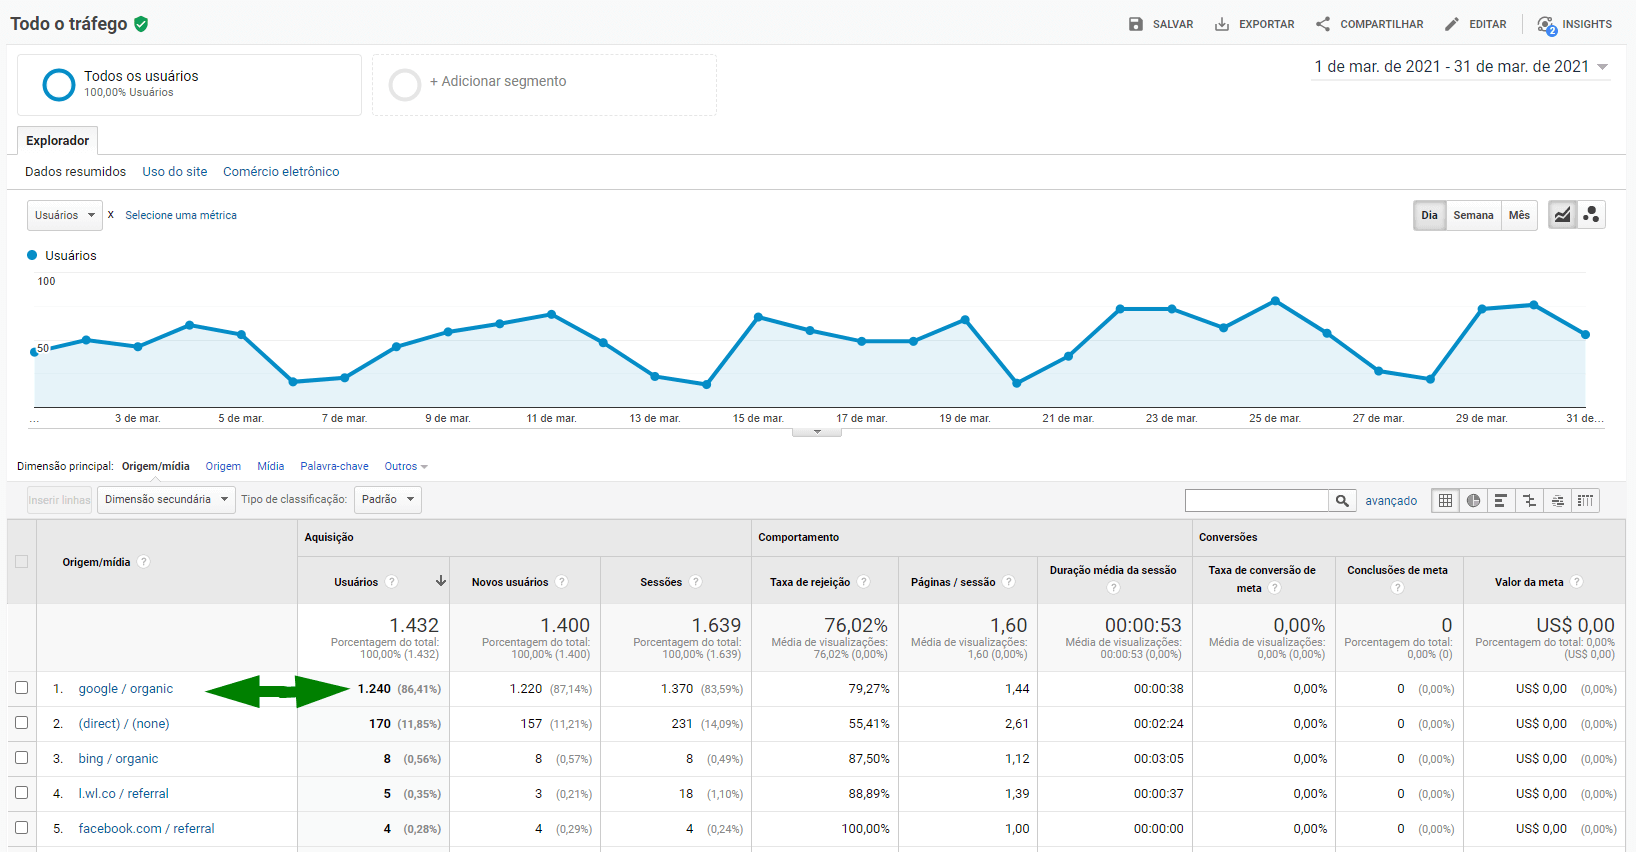This screenshot has height=852, width=1636.
Task: Click the Editar pencil icon
Action: (1452, 24)
